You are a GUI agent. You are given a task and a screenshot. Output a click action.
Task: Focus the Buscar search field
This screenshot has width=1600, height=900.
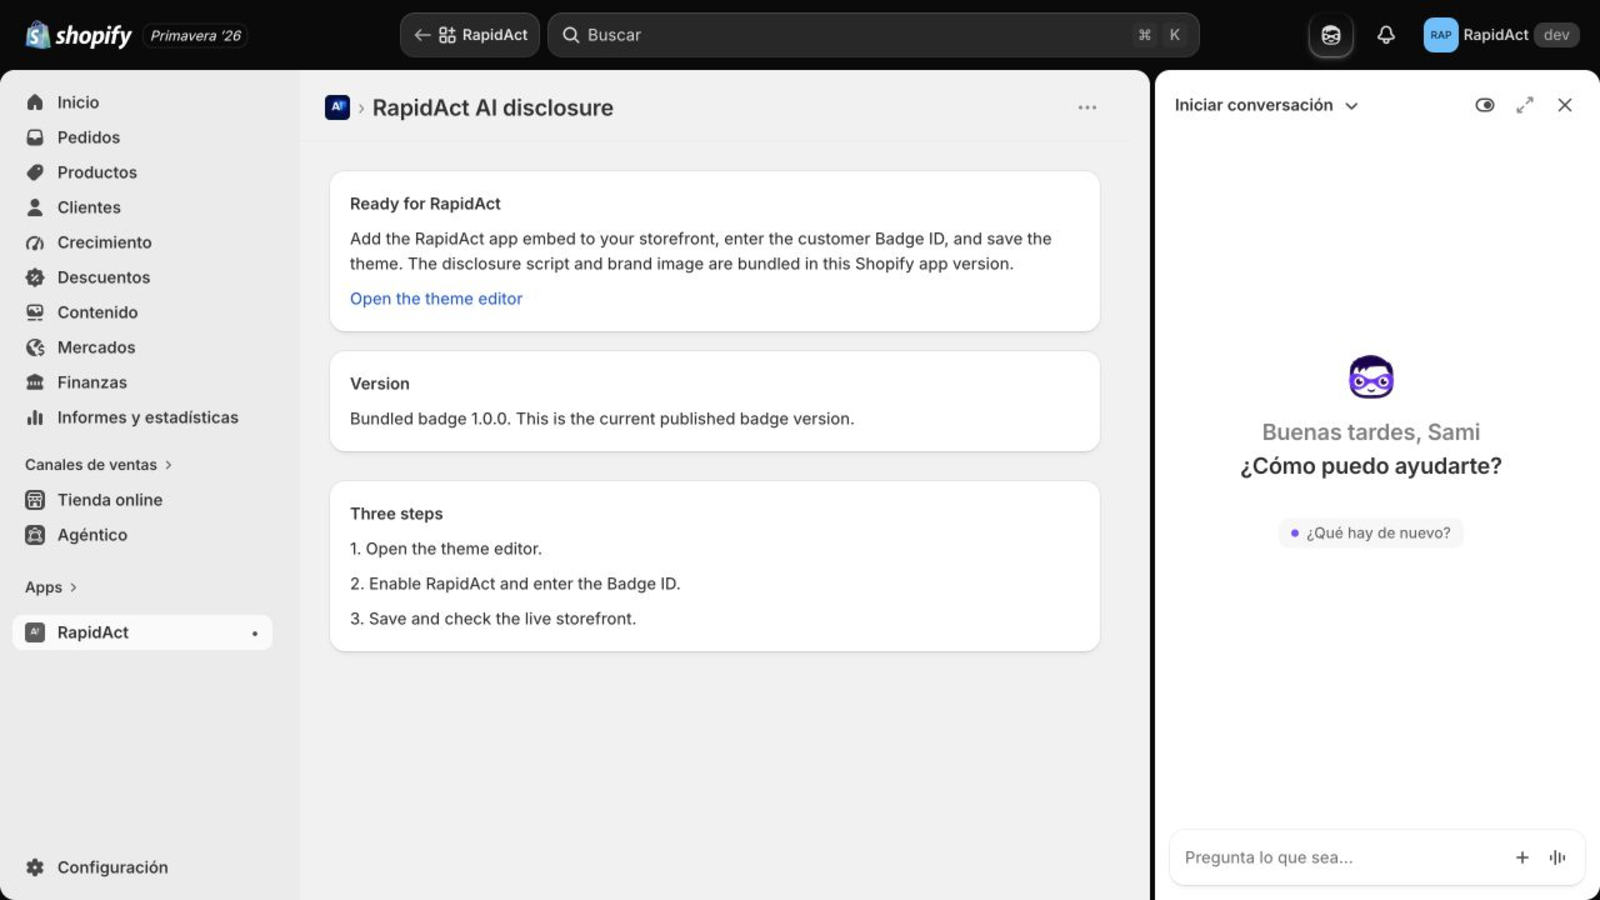pyautogui.click(x=873, y=35)
